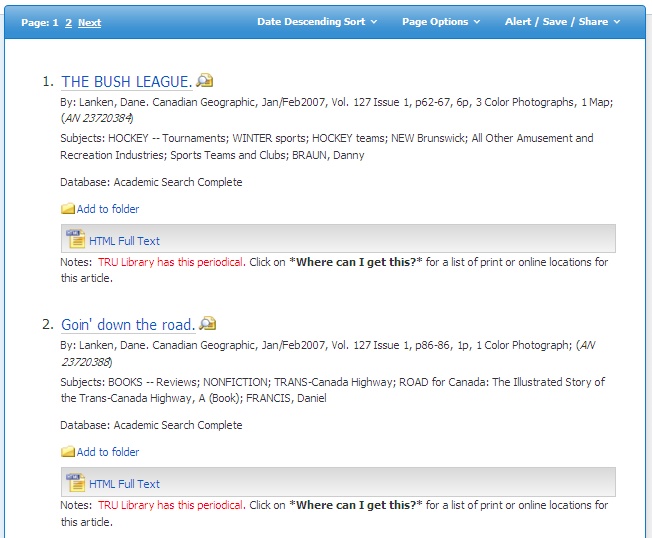This screenshot has height=538, width=652.
Task: Expand Date Descending Sort dropdown
Action: point(317,22)
